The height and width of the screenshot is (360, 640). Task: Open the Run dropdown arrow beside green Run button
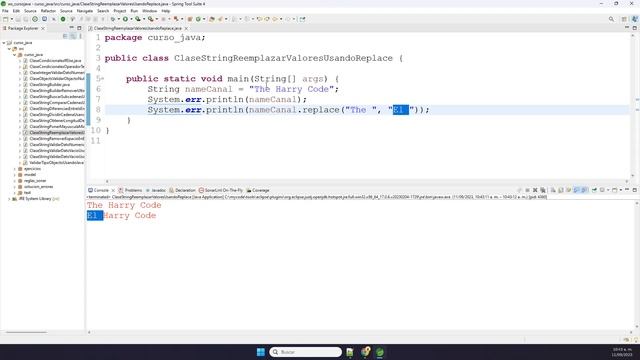click(131, 19)
